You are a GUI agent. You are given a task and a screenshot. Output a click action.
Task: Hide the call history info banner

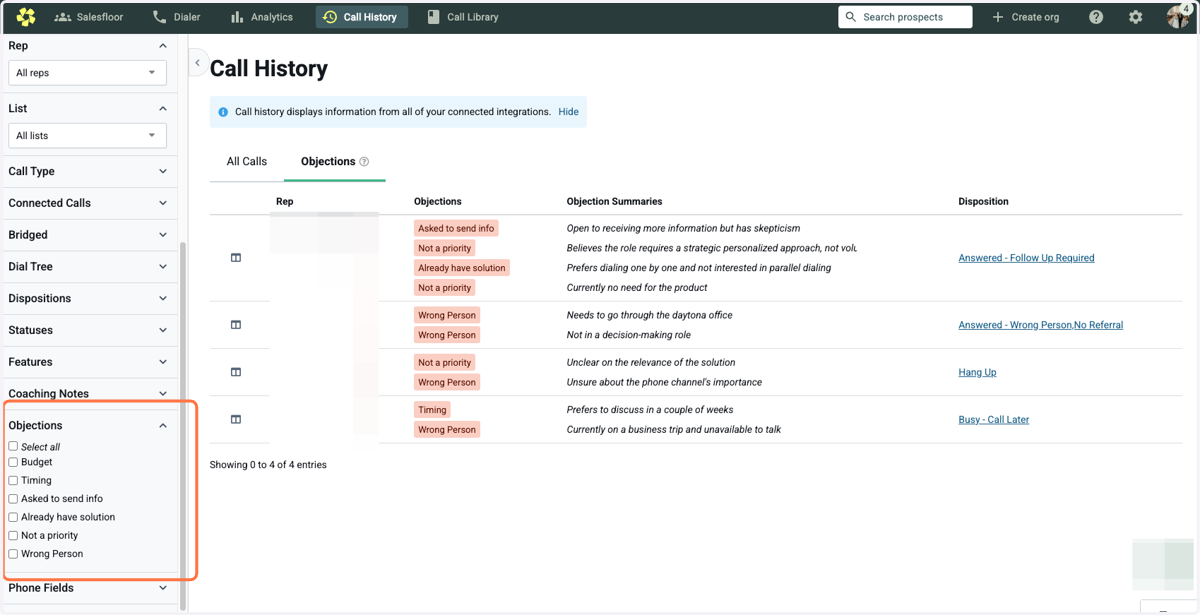(x=568, y=112)
